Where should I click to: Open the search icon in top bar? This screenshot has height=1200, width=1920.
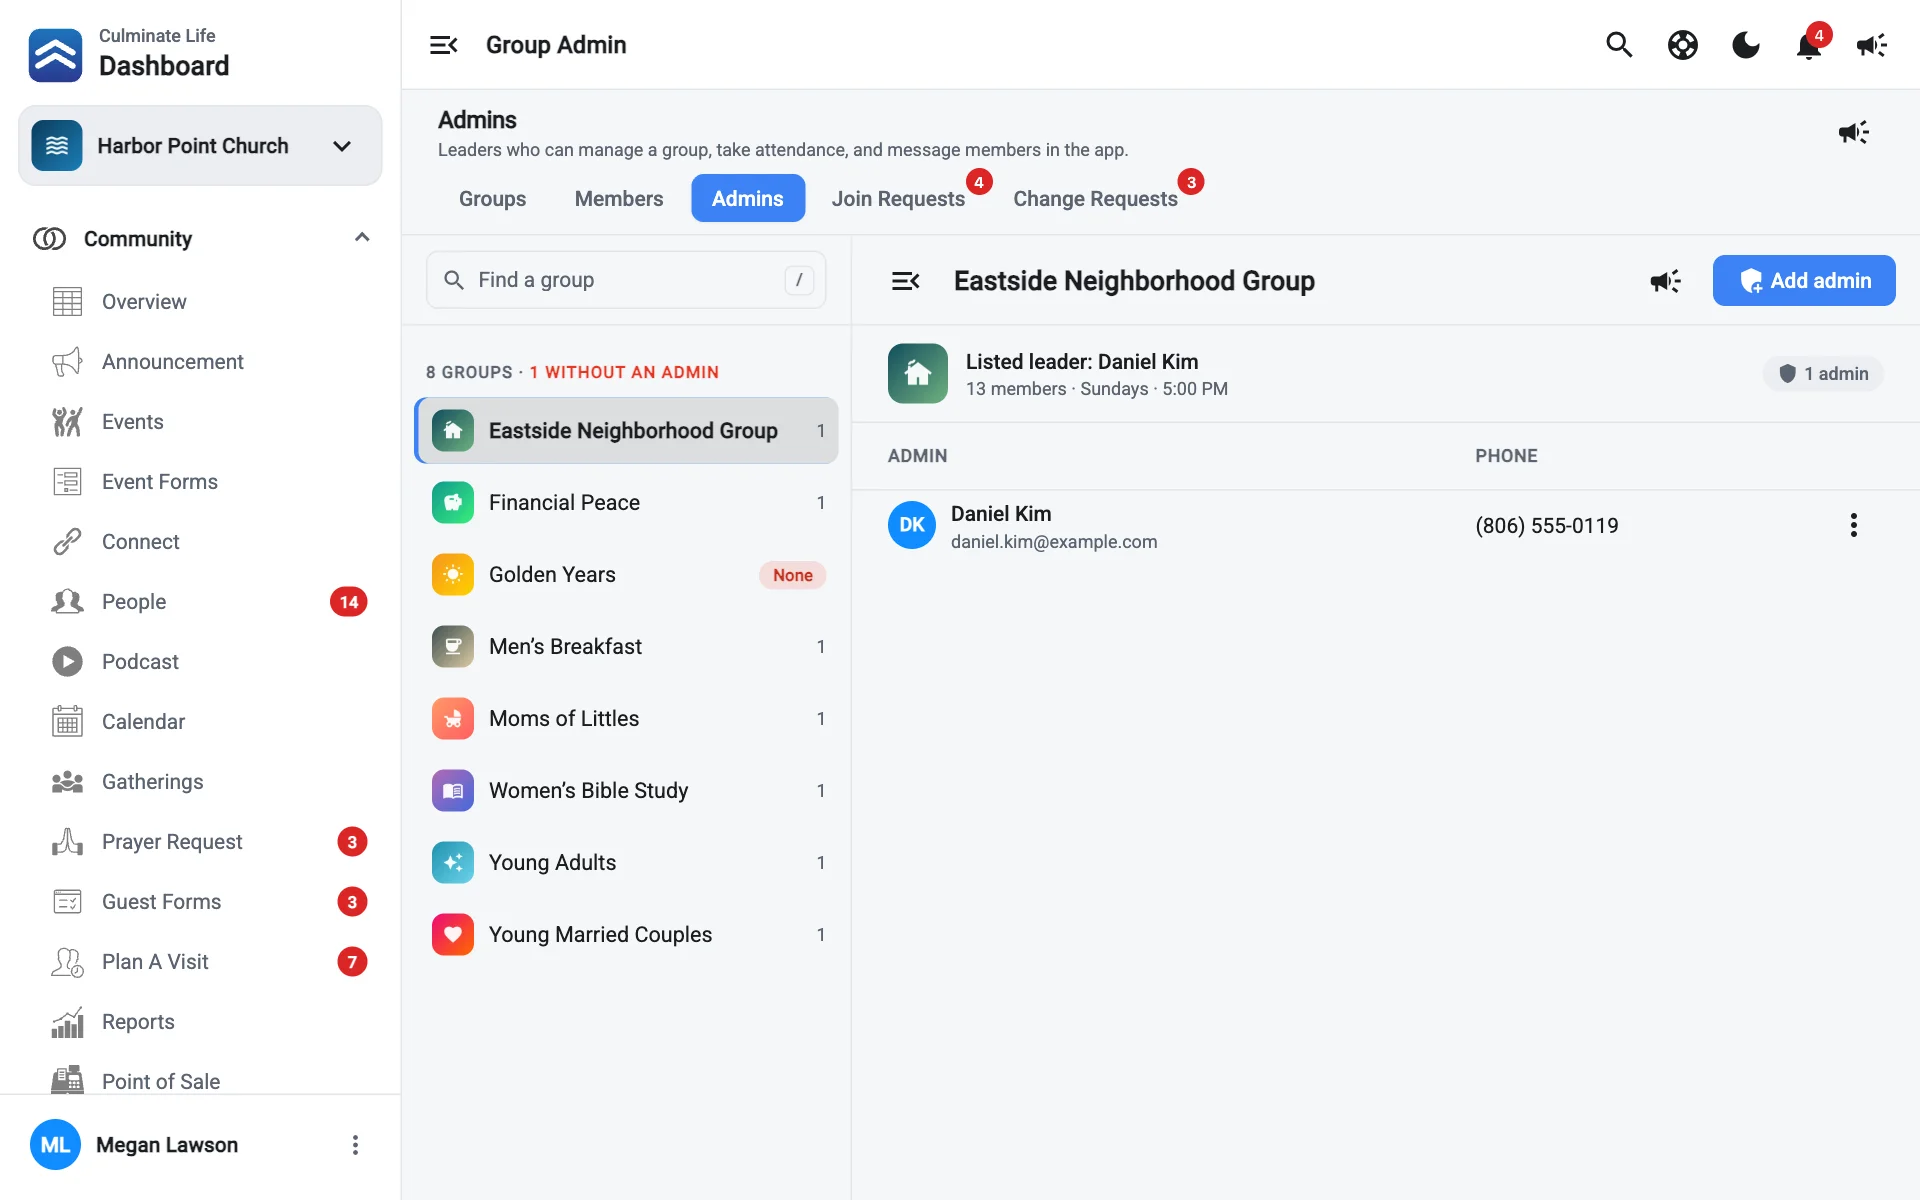(x=1619, y=45)
